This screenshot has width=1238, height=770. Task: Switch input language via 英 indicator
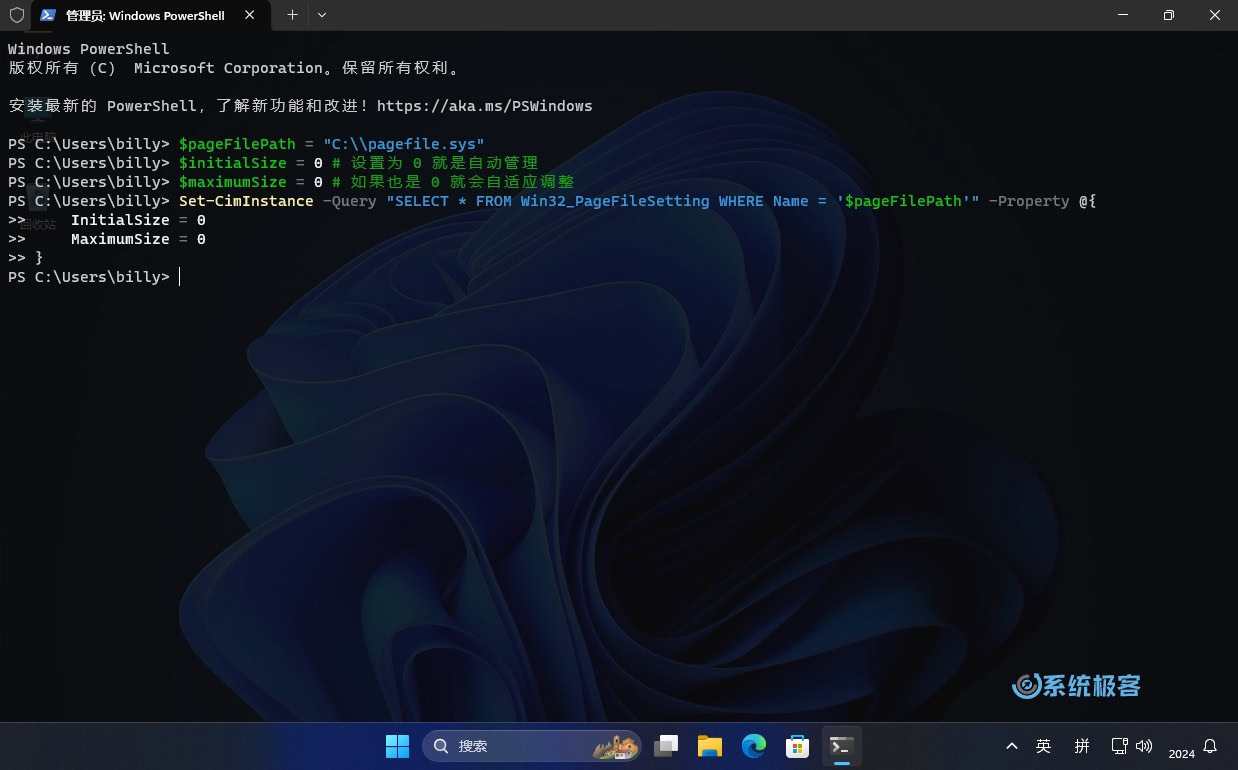[x=1044, y=746]
